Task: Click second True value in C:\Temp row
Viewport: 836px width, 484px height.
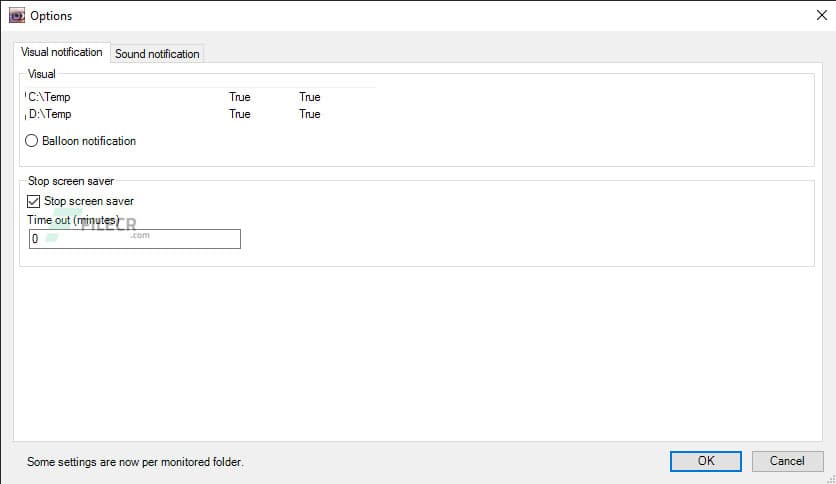Action: coord(310,97)
